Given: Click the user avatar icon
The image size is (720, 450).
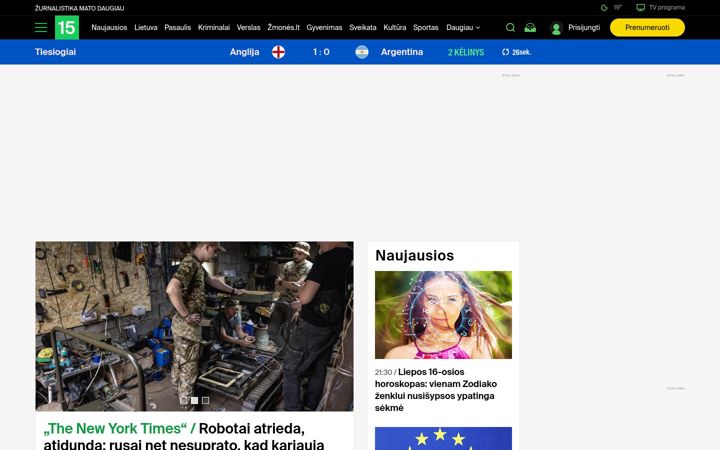Looking at the screenshot, I should pyautogui.click(x=556, y=28).
